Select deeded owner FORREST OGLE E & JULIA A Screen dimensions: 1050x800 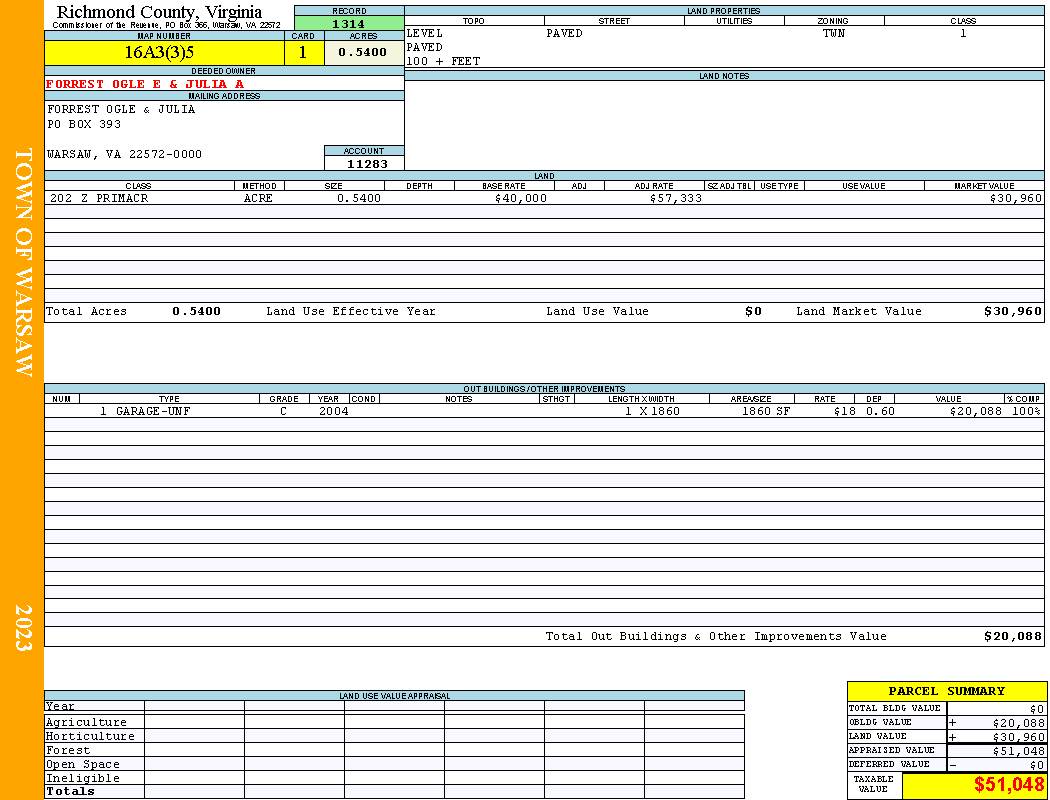pos(145,84)
